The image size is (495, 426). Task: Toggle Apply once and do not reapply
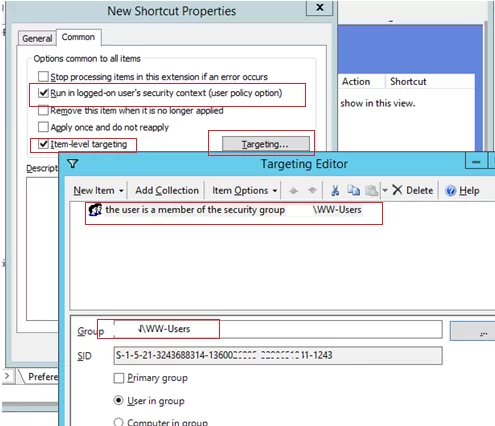pos(43,127)
